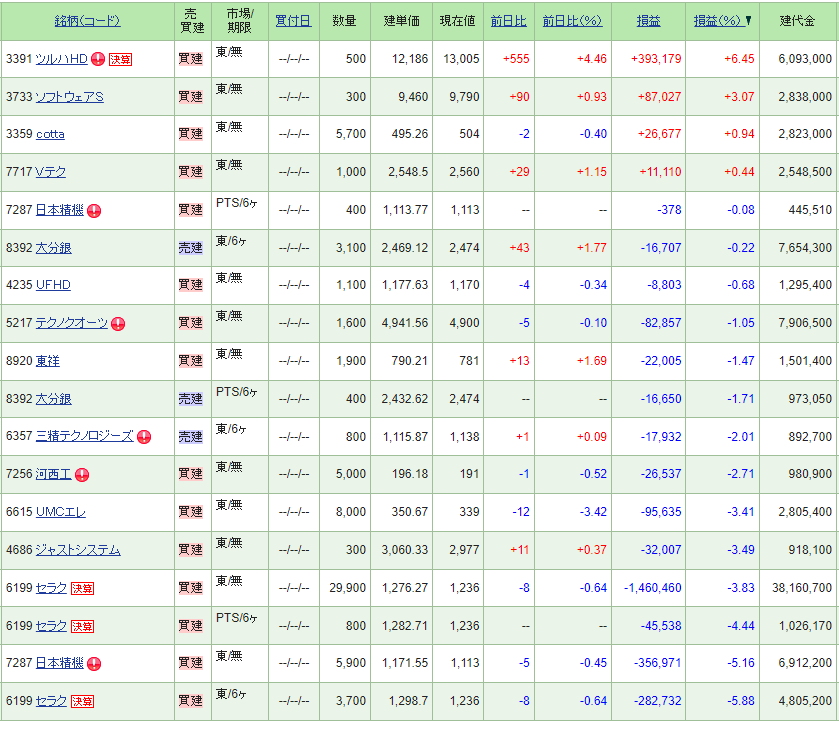The width and height of the screenshot is (839, 730).
Task: Click 決算 badge in セラク row with quantity 3,700
Action: pos(82,702)
